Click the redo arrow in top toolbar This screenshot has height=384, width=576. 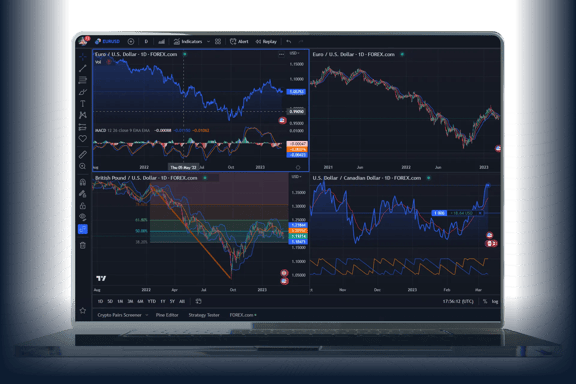301,42
